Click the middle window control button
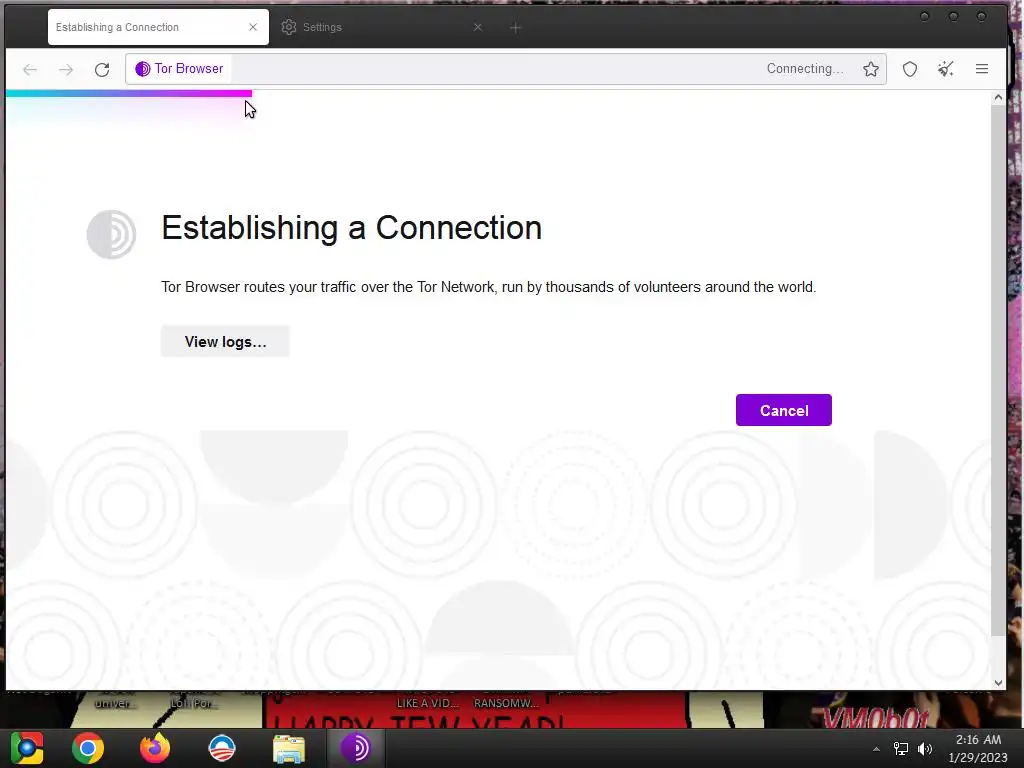Screen dimensions: 1024x768 point(953,16)
